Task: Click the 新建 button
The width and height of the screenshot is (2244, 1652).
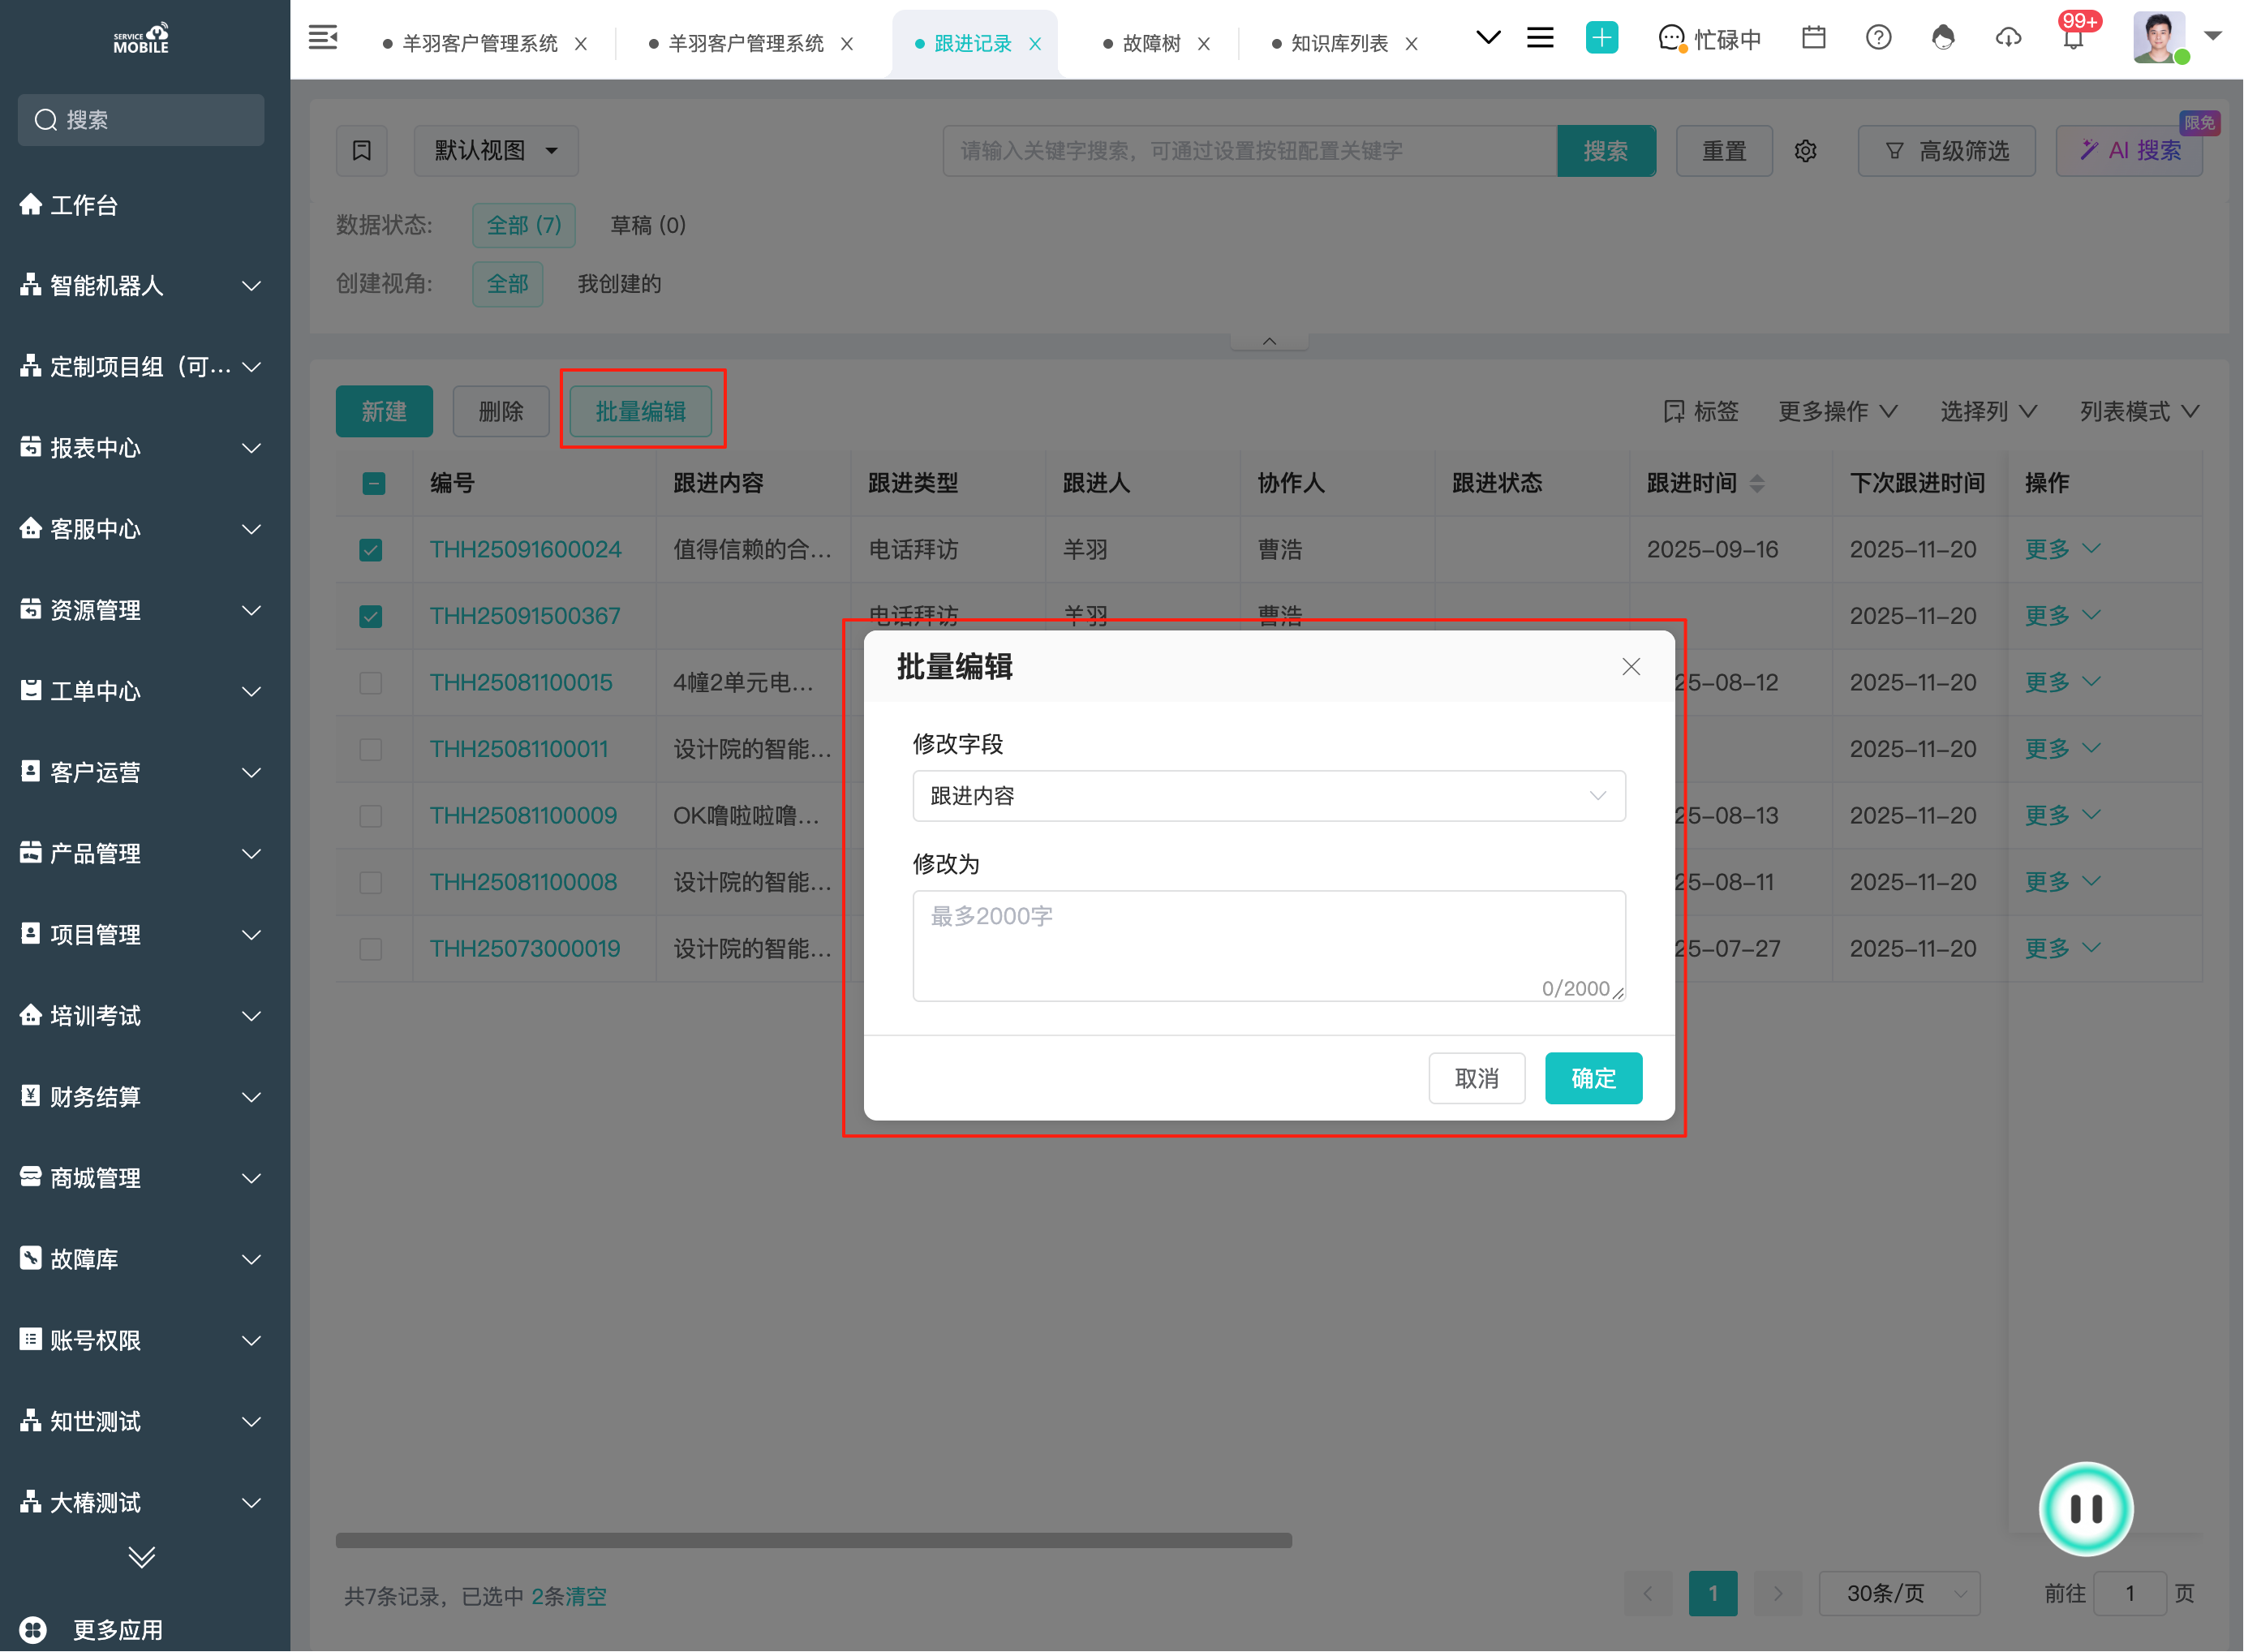Action: 384,411
